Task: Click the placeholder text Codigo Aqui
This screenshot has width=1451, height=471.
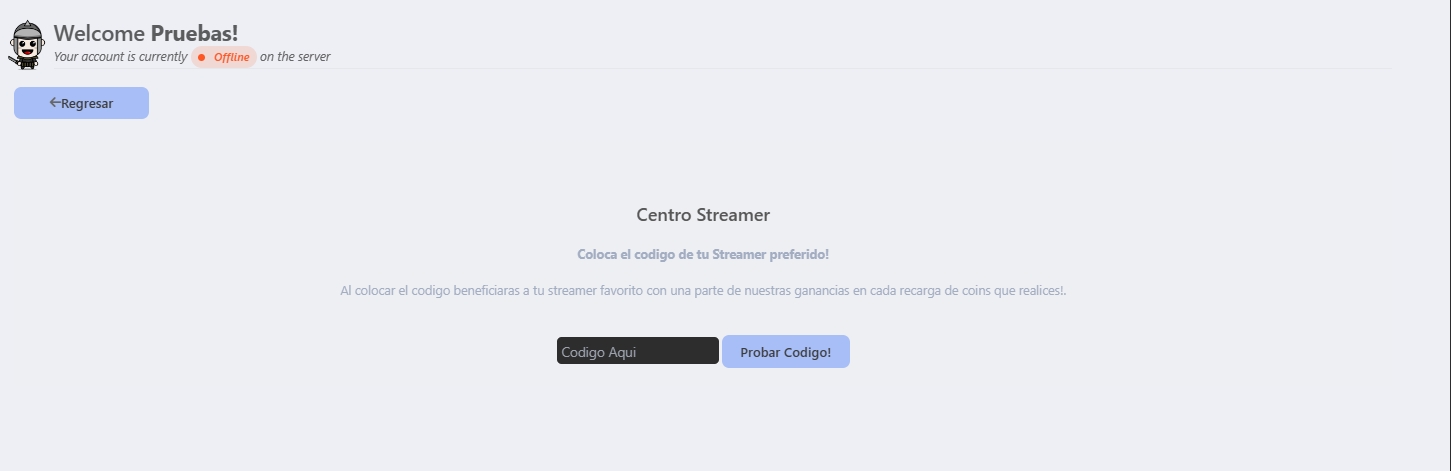Action: pyautogui.click(x=599, y=352)
